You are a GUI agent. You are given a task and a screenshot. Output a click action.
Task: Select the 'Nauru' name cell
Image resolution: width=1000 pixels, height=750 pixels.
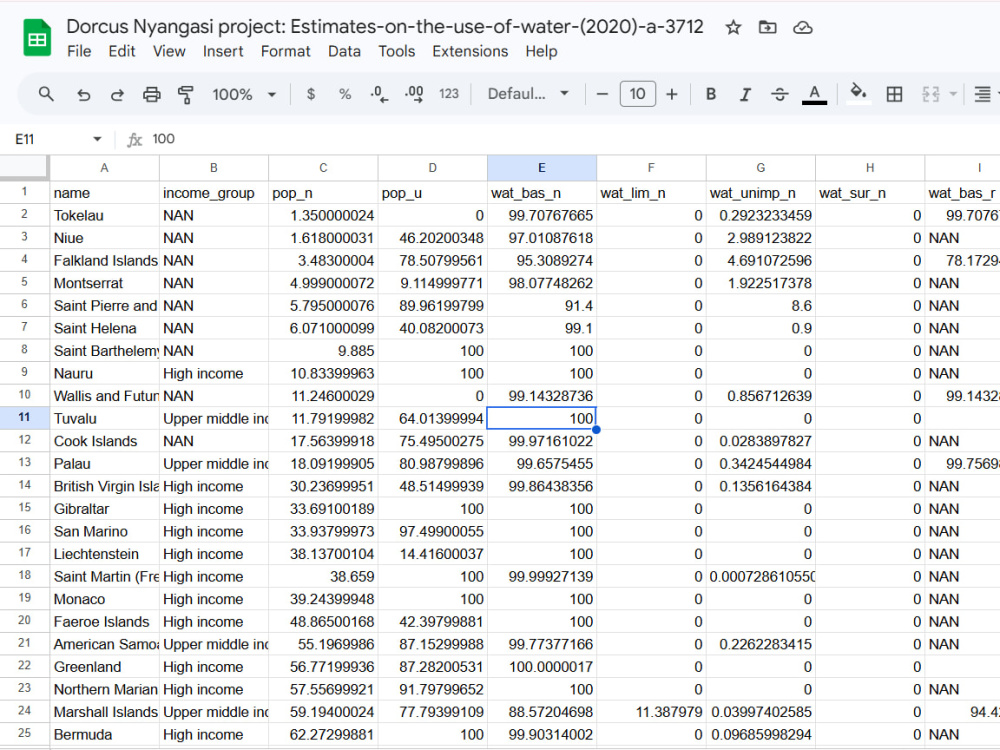tap(105, 373)
